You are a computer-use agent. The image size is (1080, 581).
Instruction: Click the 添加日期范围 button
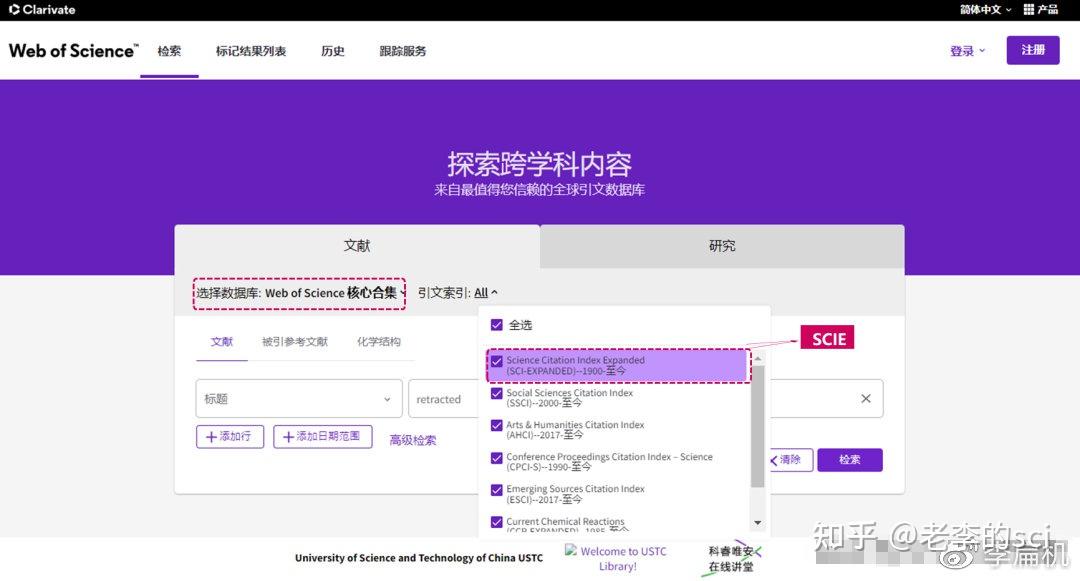[322, 436]
